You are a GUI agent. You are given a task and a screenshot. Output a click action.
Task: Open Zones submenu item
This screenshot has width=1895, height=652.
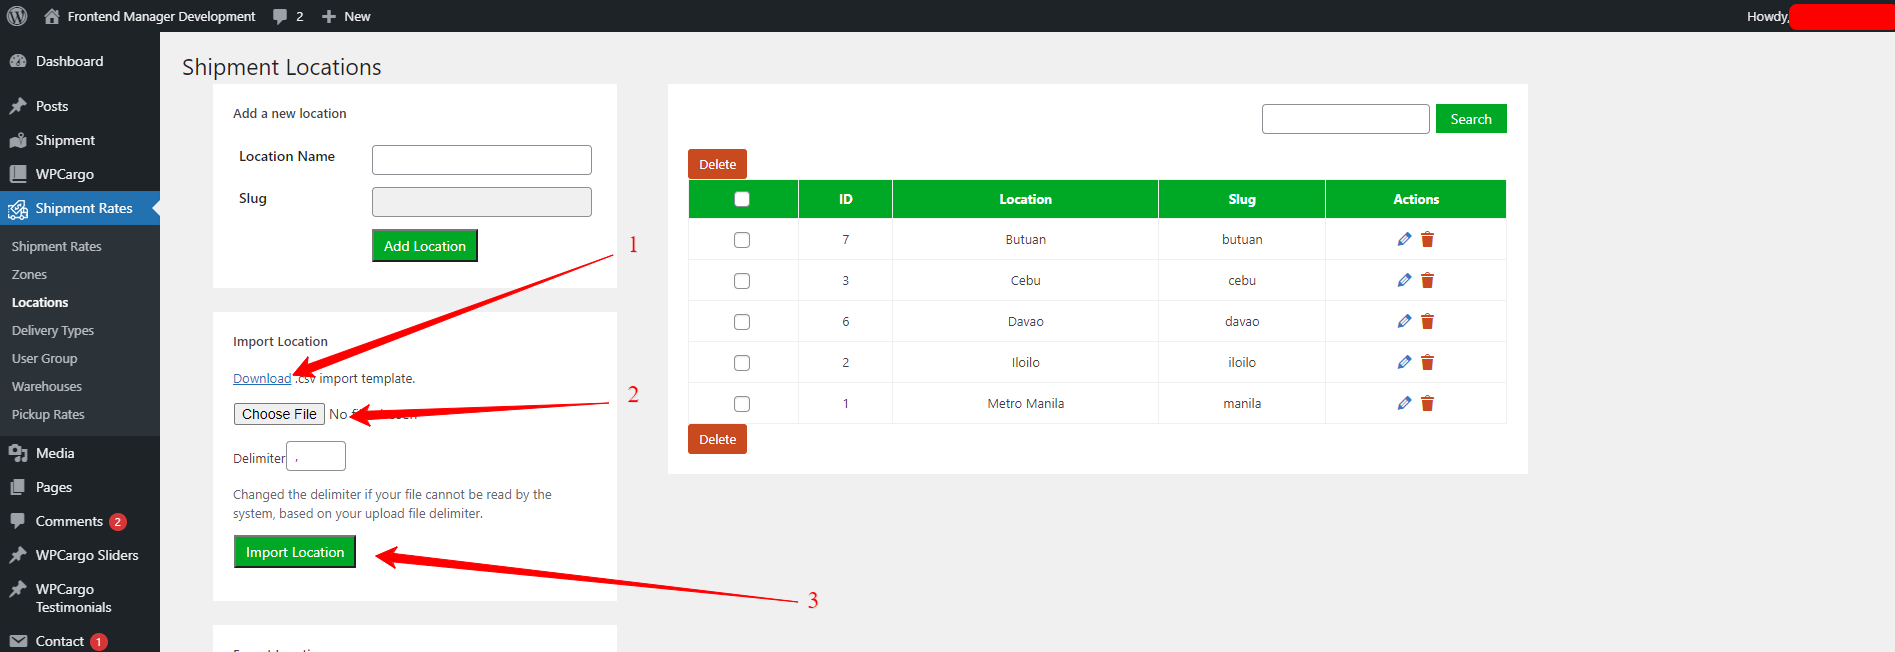pyautogui.click(x=29, y=274)
